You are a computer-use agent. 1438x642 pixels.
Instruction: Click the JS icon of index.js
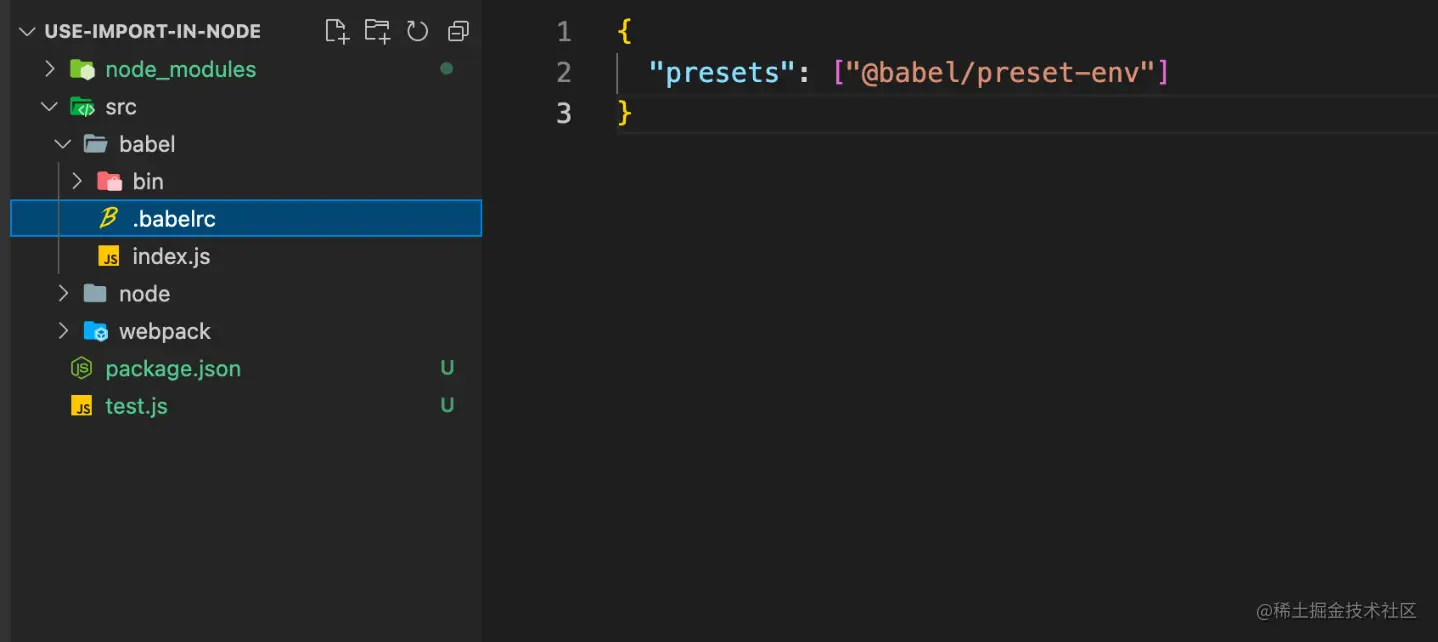(x=109, y=256)
